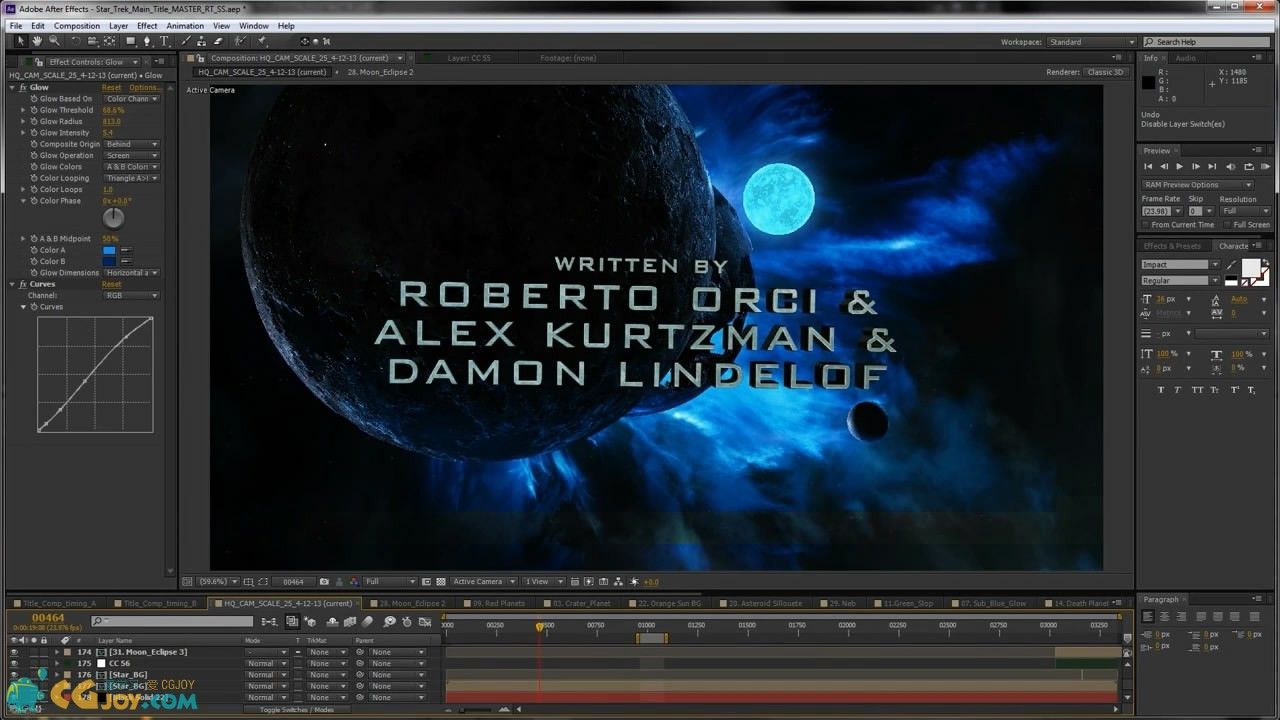Expand layer 176 Star_BG properties
The width and height of the screenshot is (1280, 720).
[x=57, y=675]
